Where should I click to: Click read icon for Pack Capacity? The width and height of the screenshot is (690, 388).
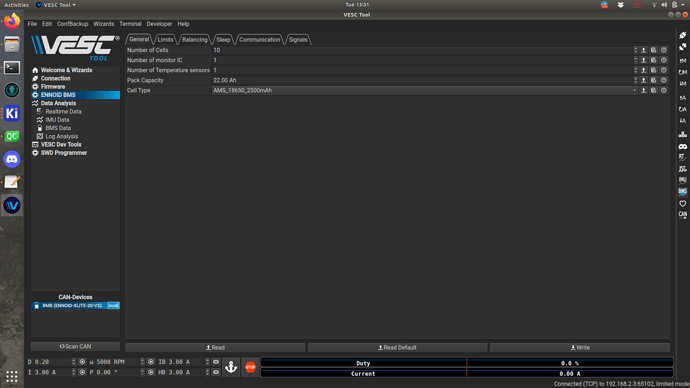pyautogui.click(x=643, y=81)
